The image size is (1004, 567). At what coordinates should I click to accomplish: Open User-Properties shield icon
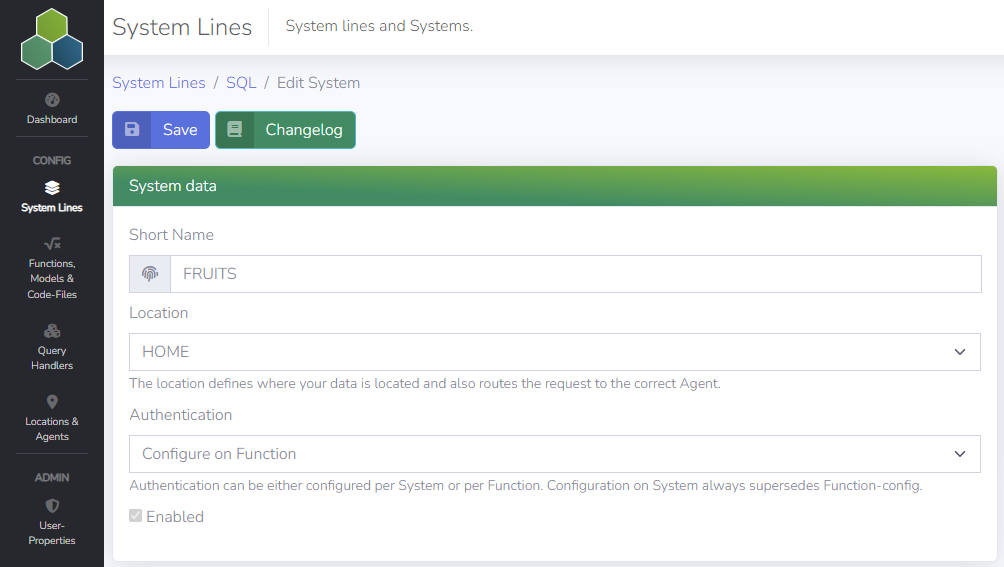coord(52,506)
